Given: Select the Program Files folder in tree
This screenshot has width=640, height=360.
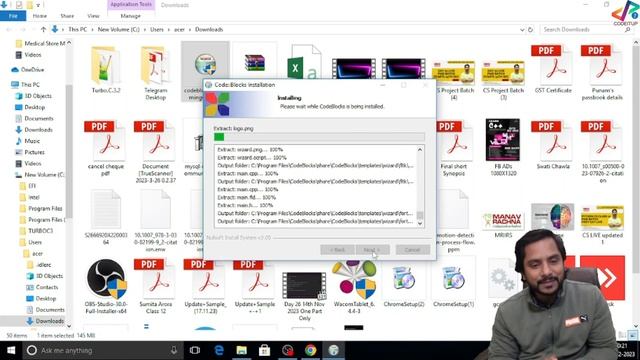Looking at the screenshot, I should pos(41,208).
